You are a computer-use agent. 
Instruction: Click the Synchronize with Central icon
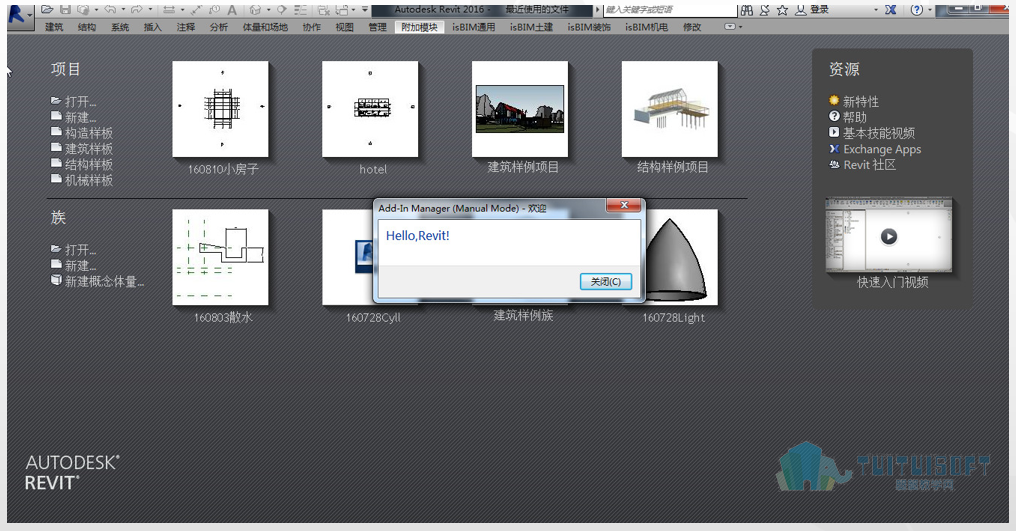[x=83, y=10]
